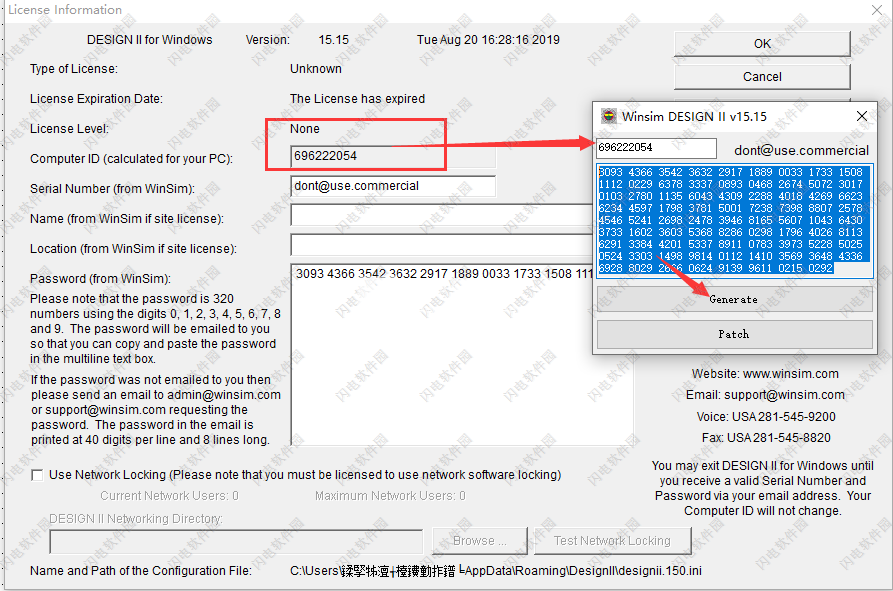
Task: Click the DESIGN II Networking Directory field
Action: pyautogui.click(x=236, y=541)
